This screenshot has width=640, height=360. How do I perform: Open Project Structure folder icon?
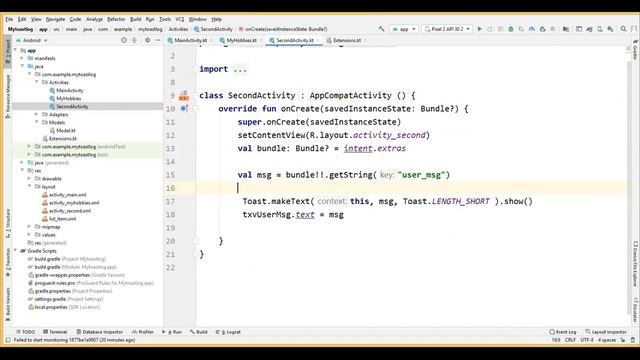[566, 29]
